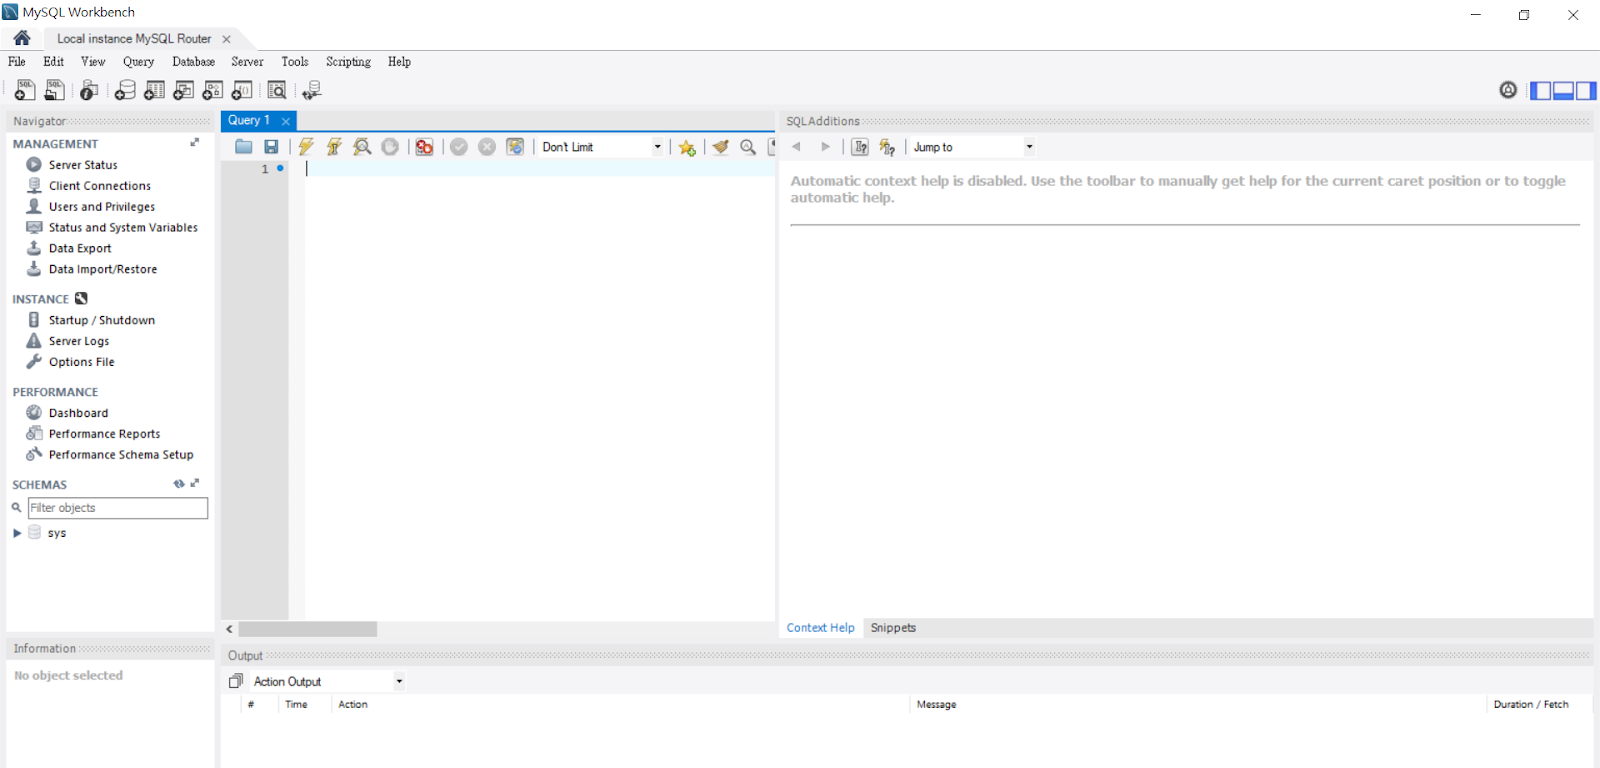Create a new SQL tab icon
Screen dimensions: 1600x768
(24, 90)
